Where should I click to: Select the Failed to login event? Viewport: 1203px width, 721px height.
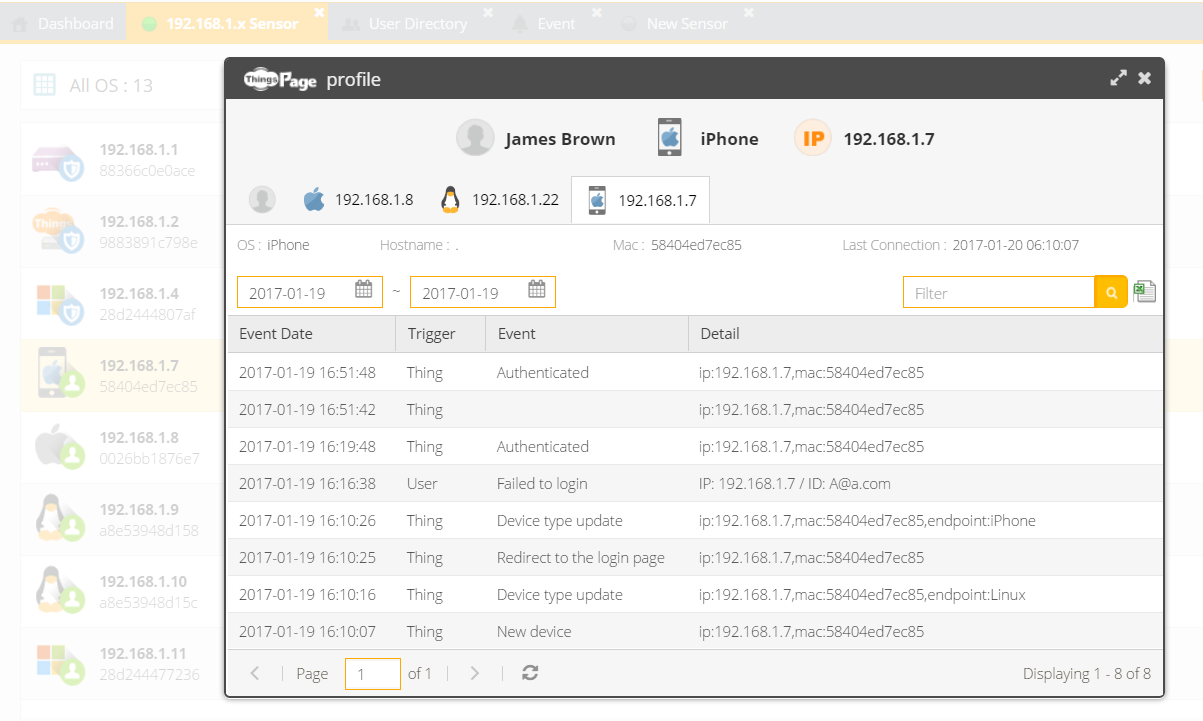[695, 483]
